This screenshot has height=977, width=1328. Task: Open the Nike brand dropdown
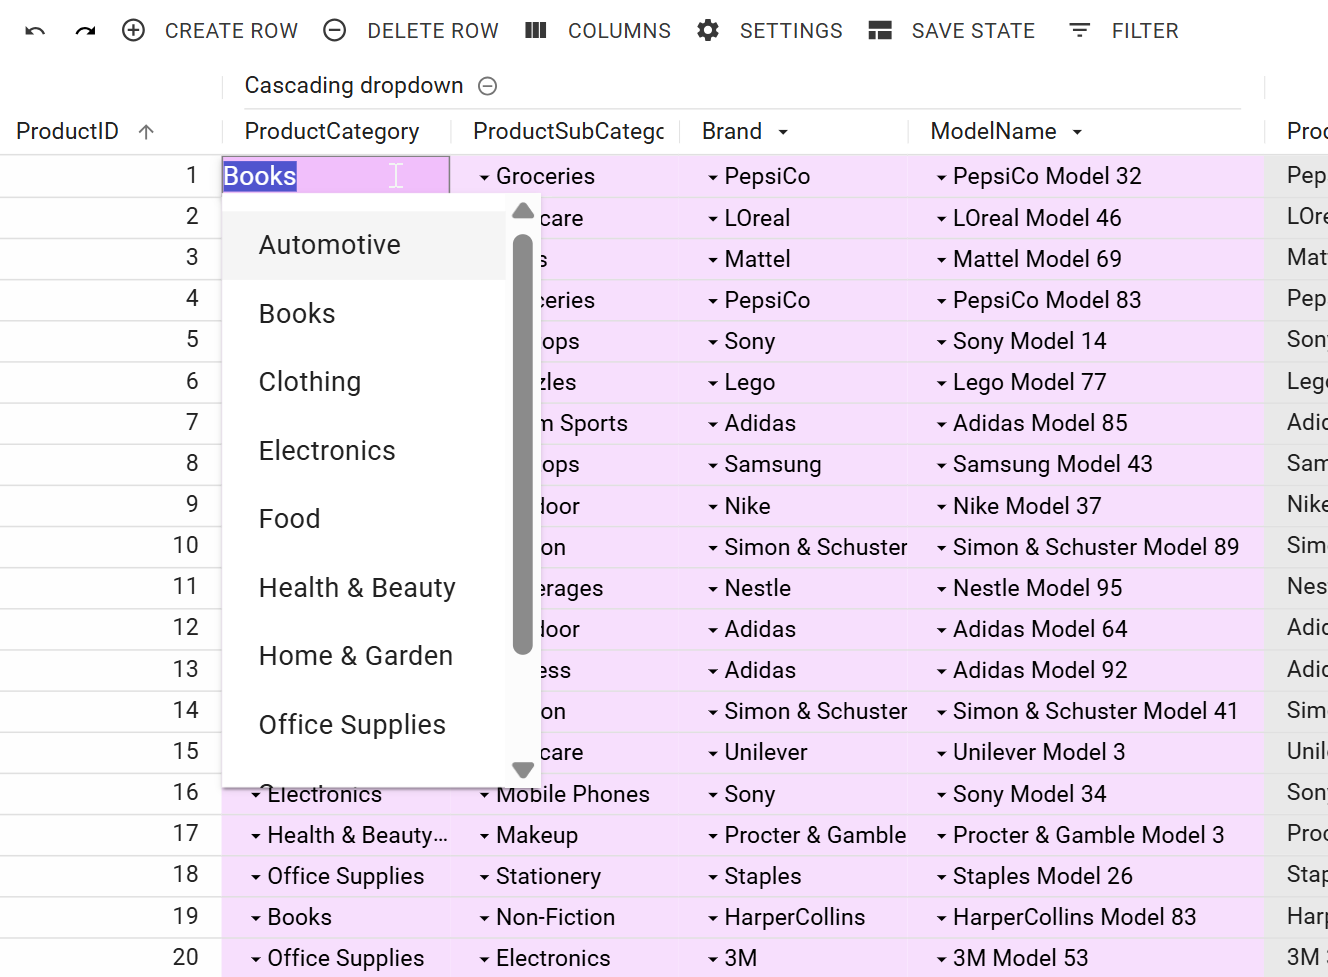coord(713,507)
